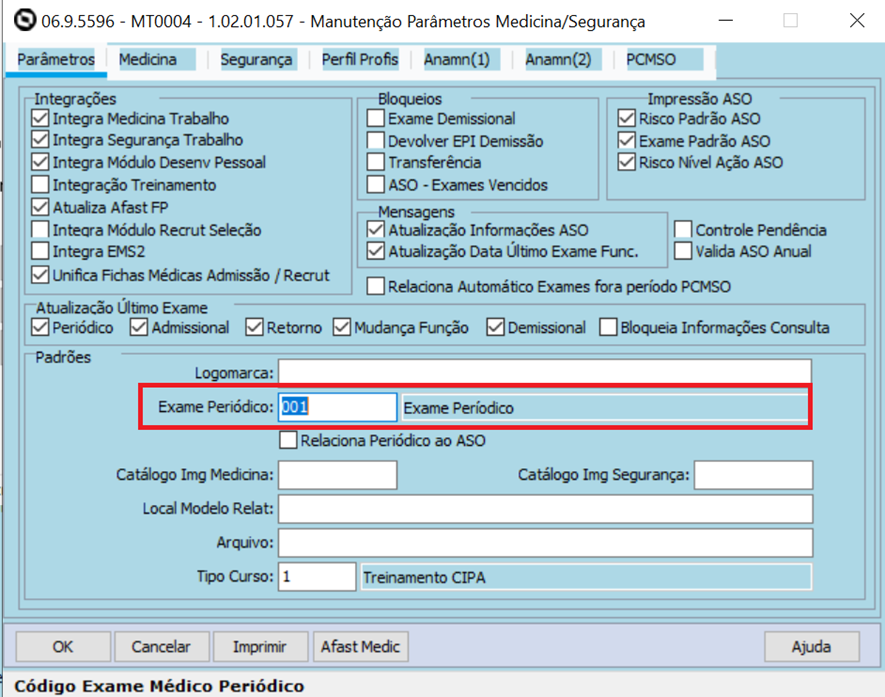The image size is (885, 697).
Task: Click inside the Exame Periódico field
Action: pyautogui.click(x=335, y=407)
